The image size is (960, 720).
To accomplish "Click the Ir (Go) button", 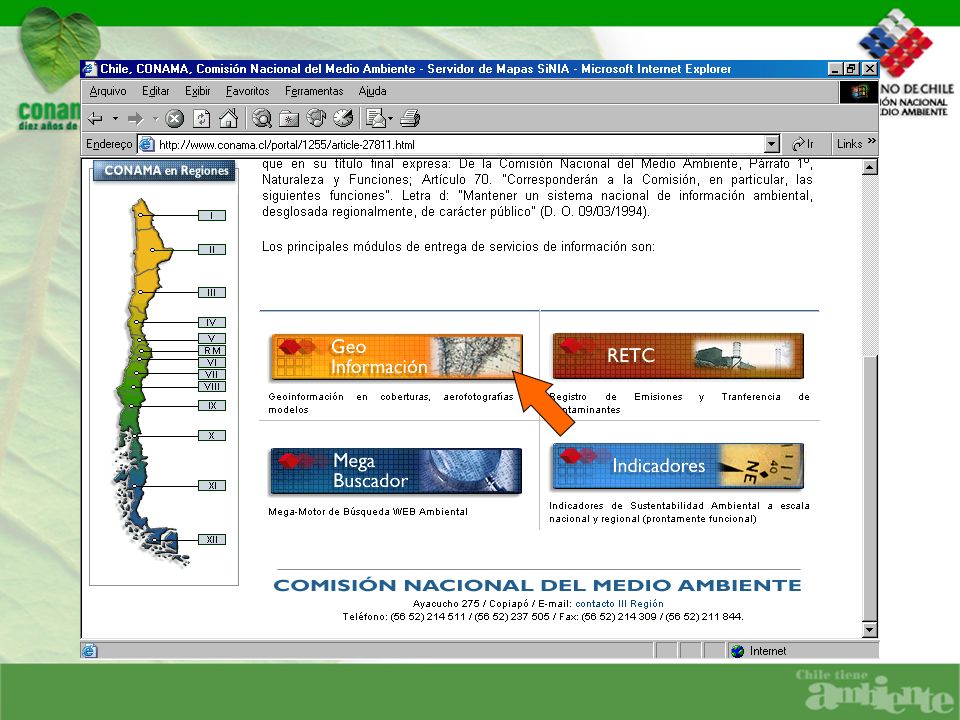I will [x=803, y=144].
